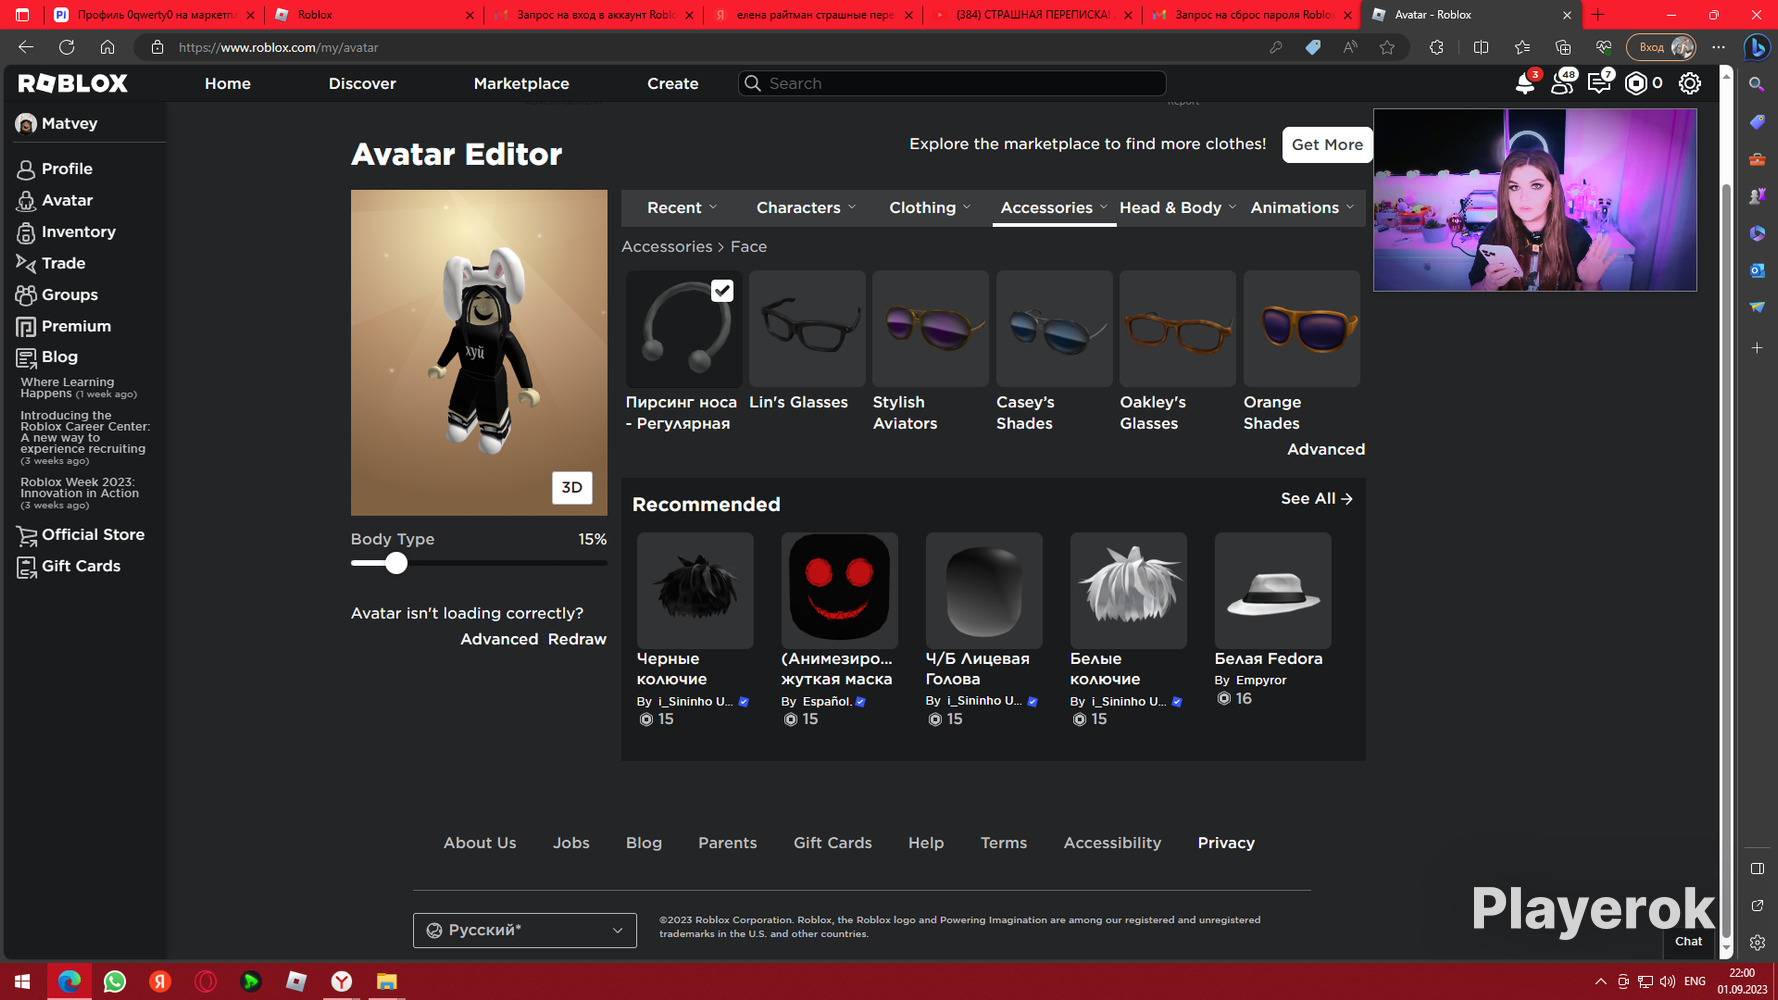Click the Roblox logo
1778x1000 pixels.
pos(73,84)
